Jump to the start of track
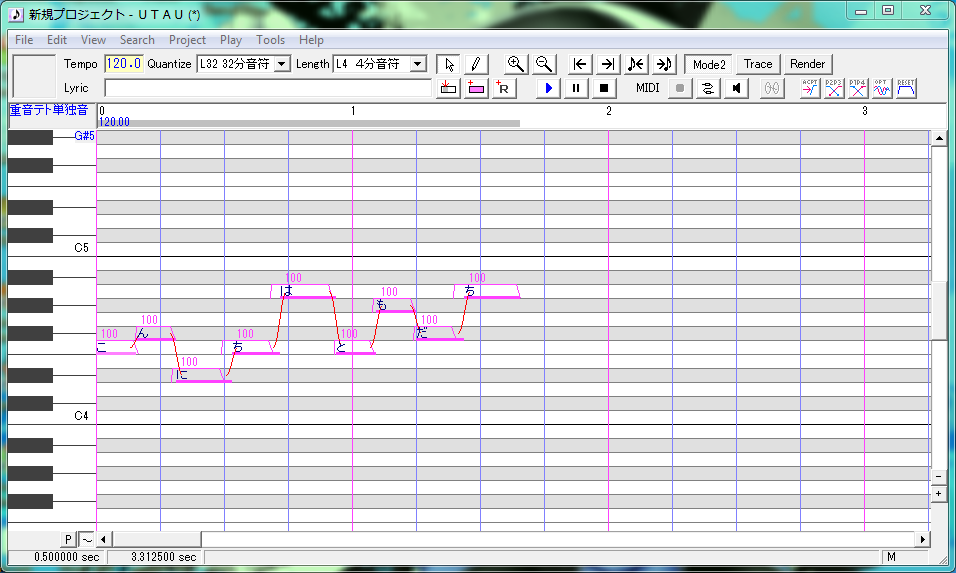This screenshot has height=573, width=956. 580,64
